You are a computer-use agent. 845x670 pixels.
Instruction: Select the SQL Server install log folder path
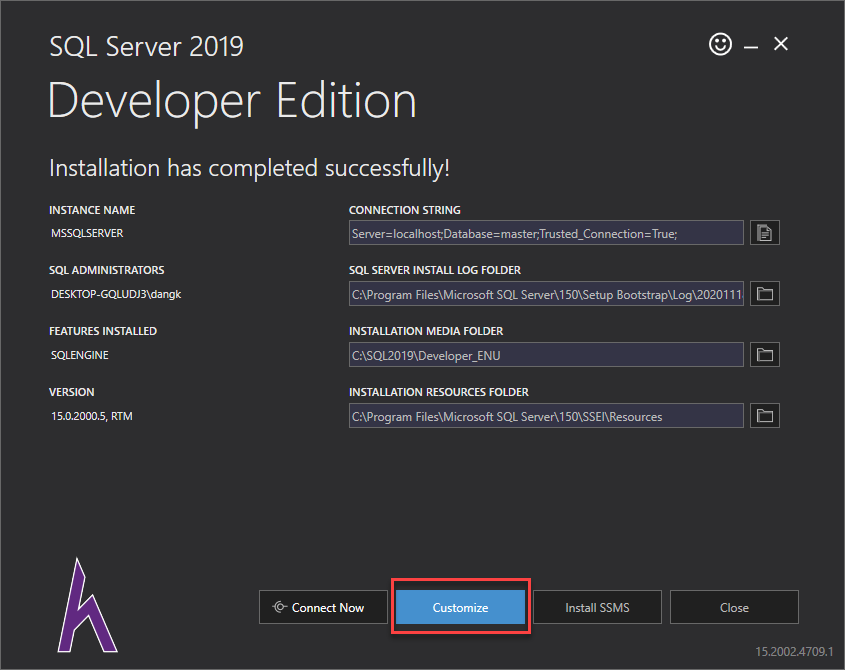[546, 294]
